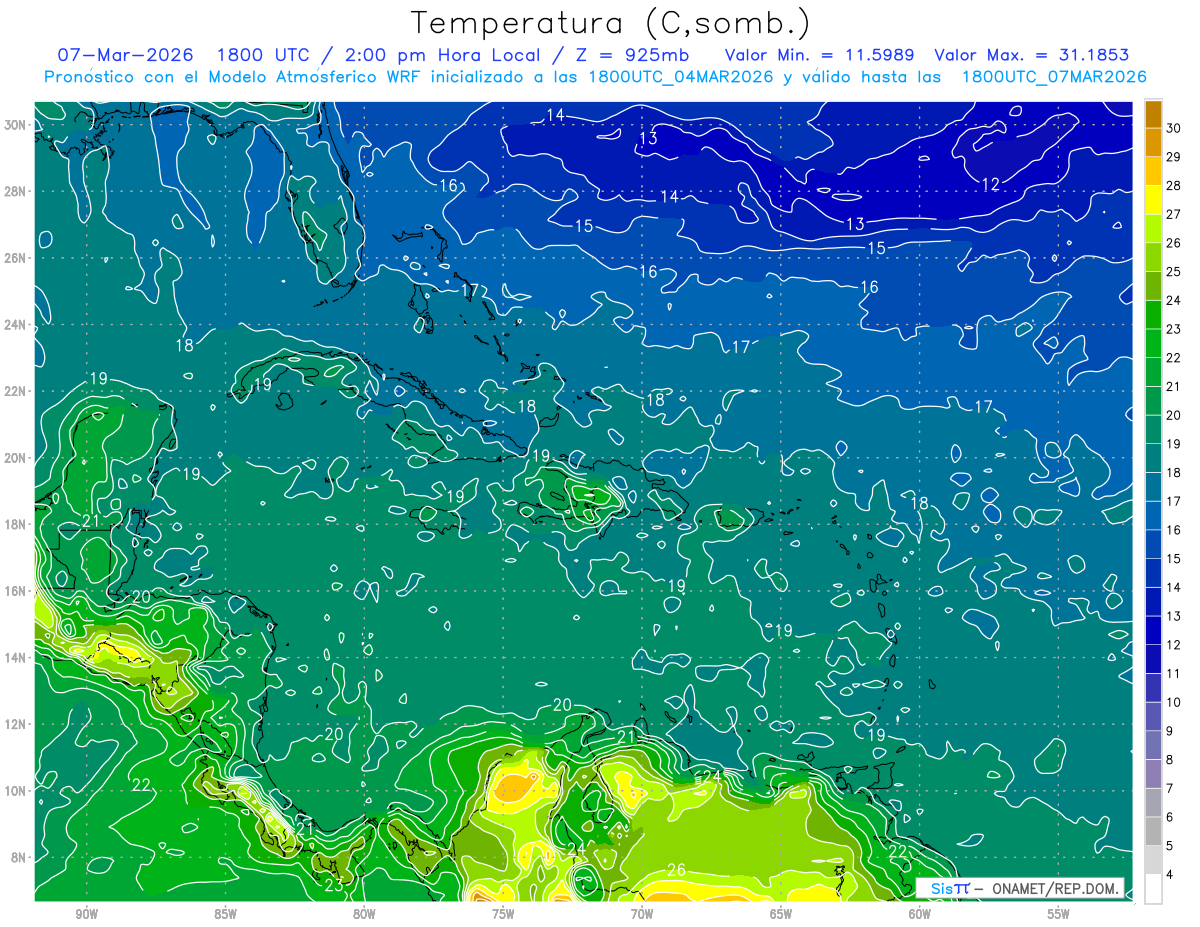The image size is (1200, 927).
Task: Click the color scale label "11"
Action: pos(1174,673)
